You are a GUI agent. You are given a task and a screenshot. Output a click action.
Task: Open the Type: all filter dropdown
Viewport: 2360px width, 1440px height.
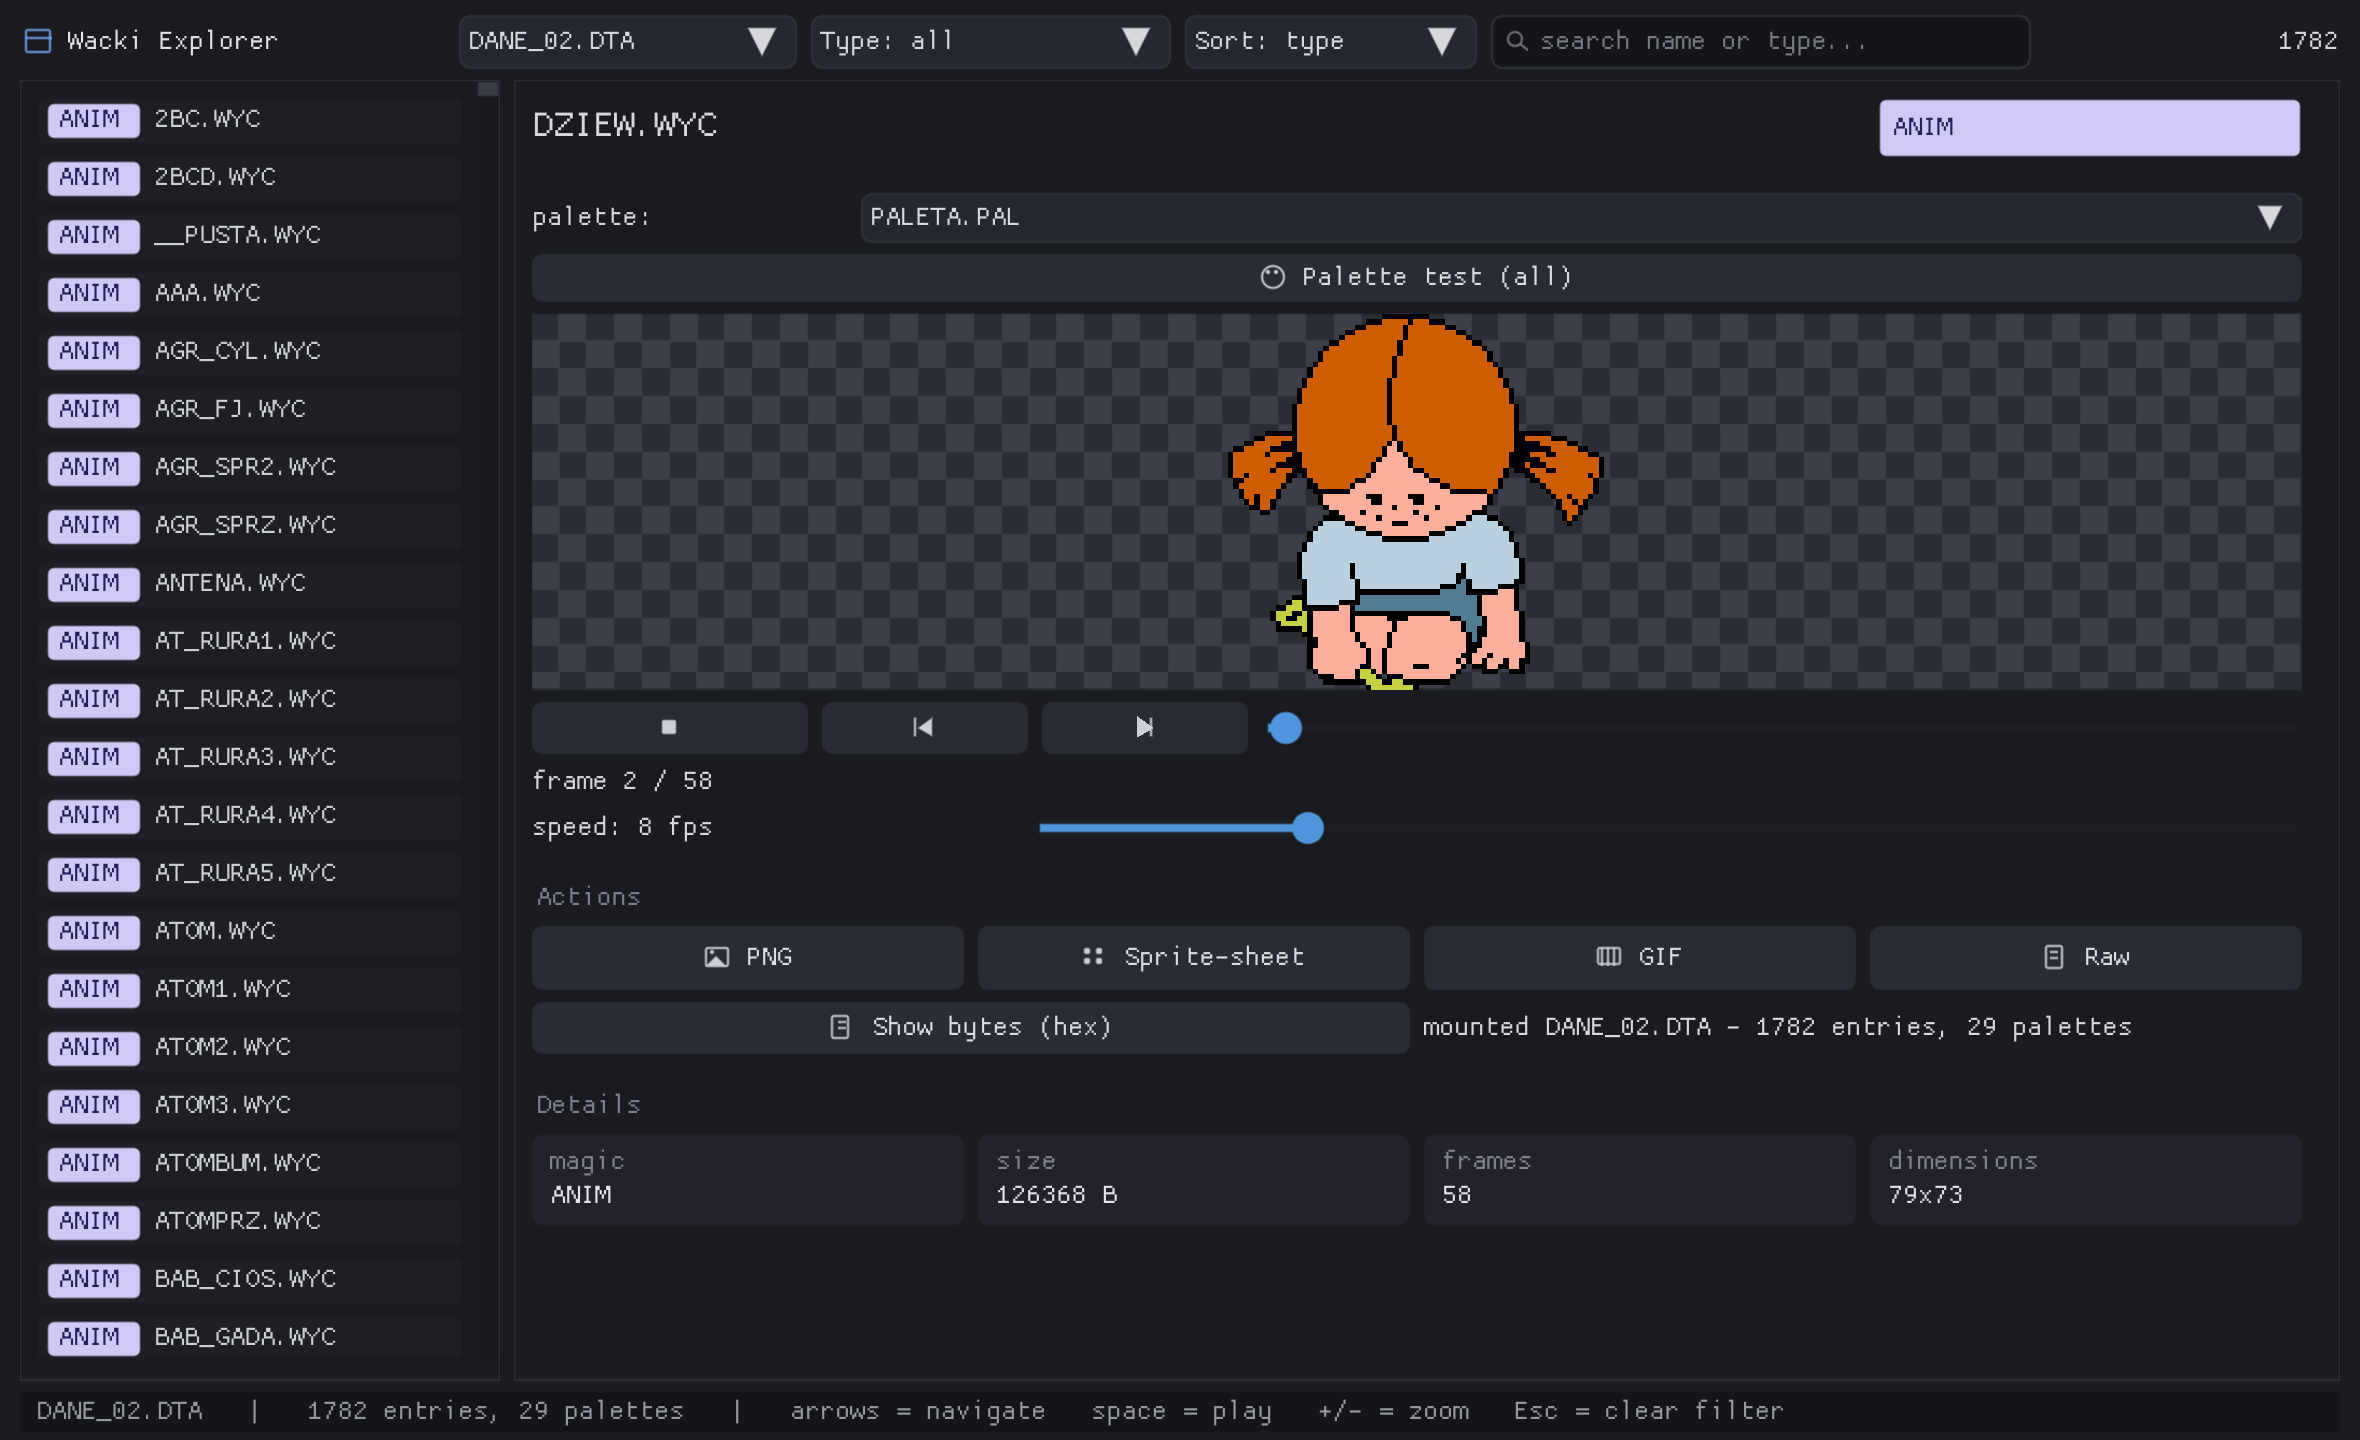pos(990,41)
